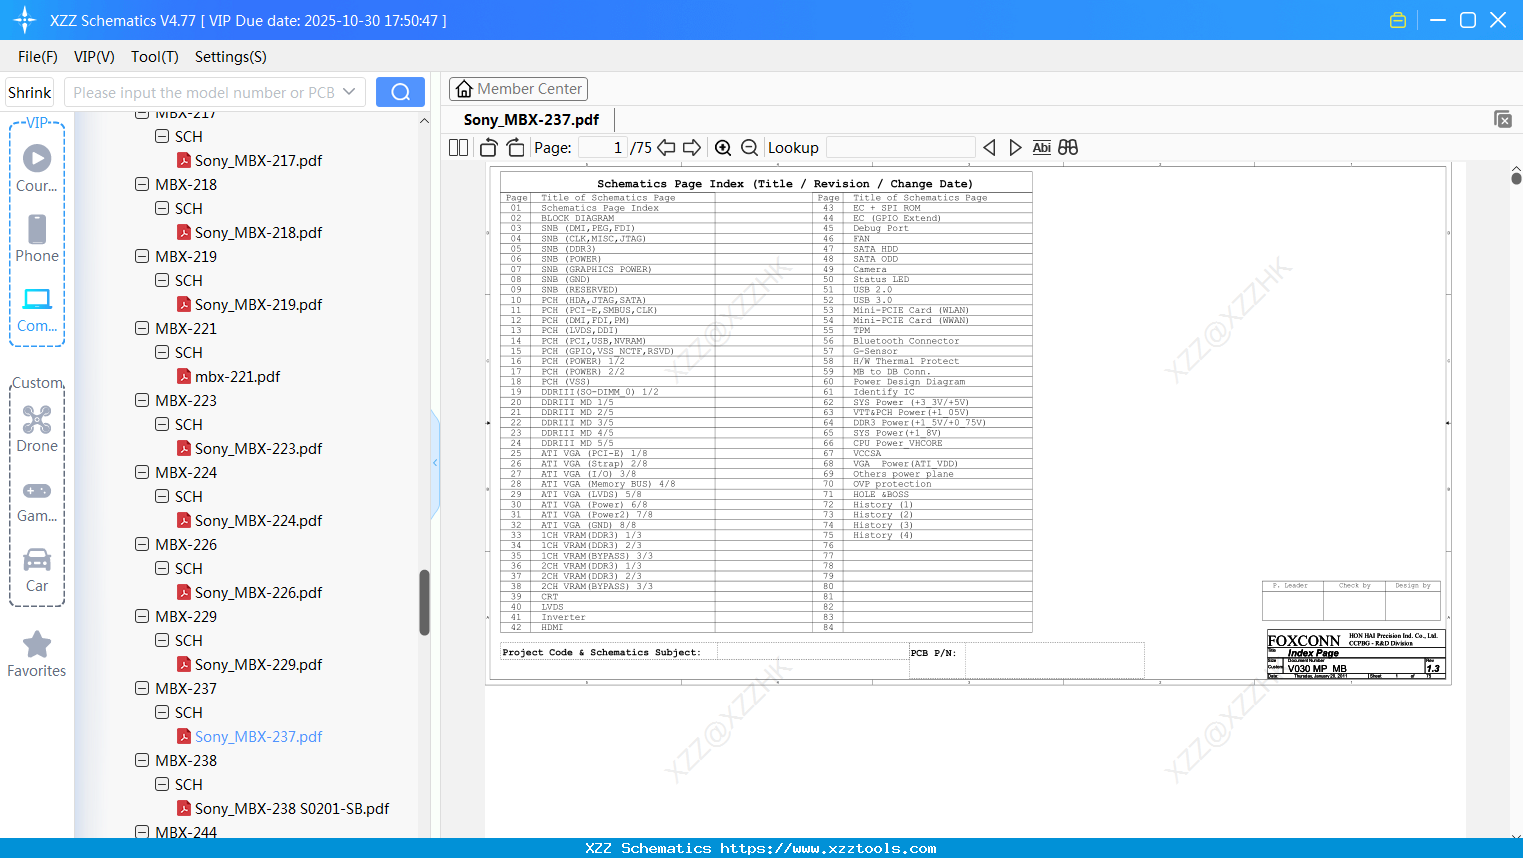Zoom out of the schematic
This screenshot has height=858, width=1523.
click(x=750, y=148)
